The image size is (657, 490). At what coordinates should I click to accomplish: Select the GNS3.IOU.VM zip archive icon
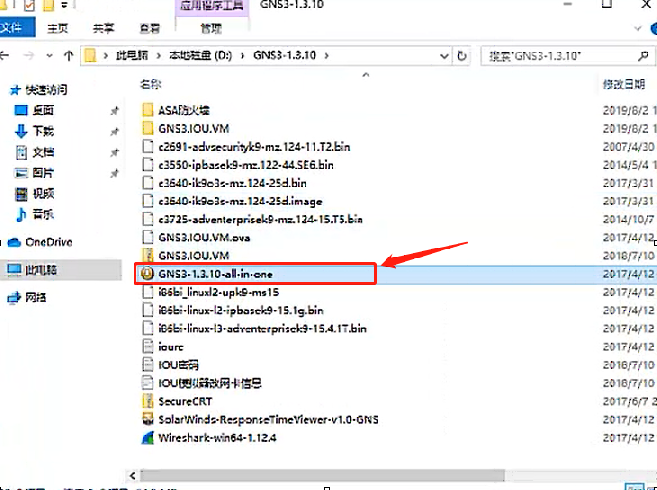(x=147, y=256)
